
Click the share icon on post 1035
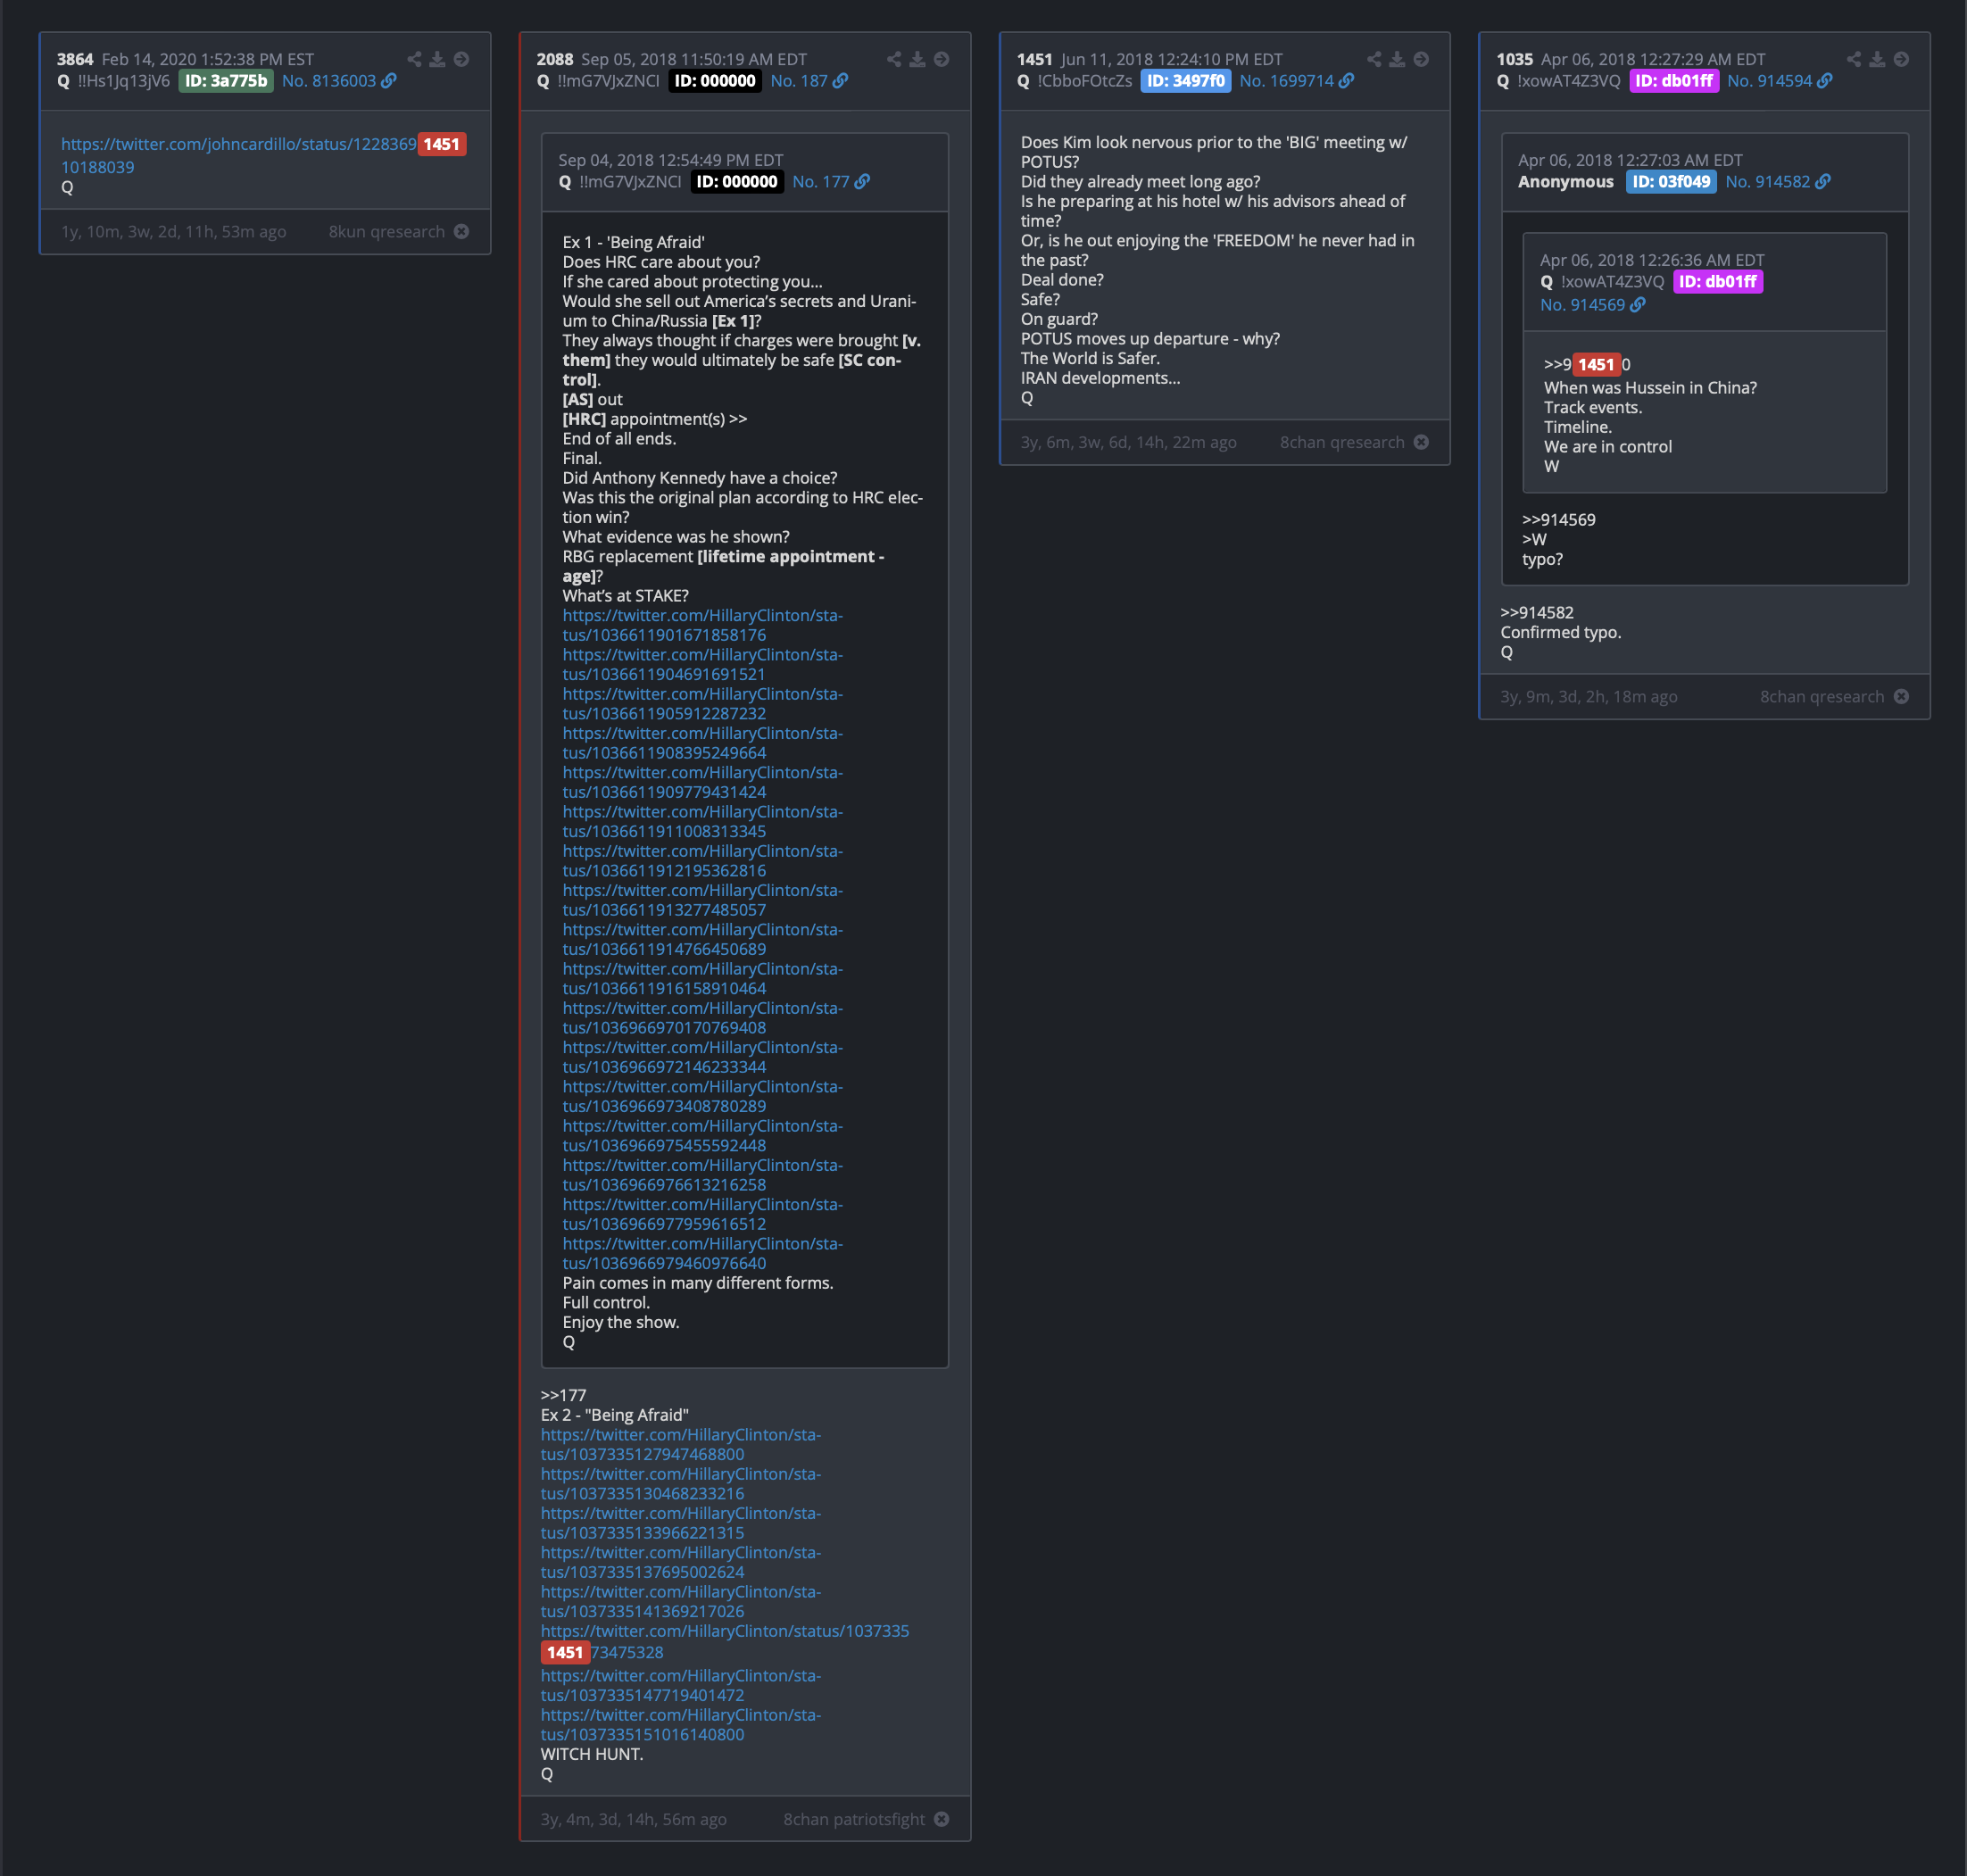(1854, 59)
